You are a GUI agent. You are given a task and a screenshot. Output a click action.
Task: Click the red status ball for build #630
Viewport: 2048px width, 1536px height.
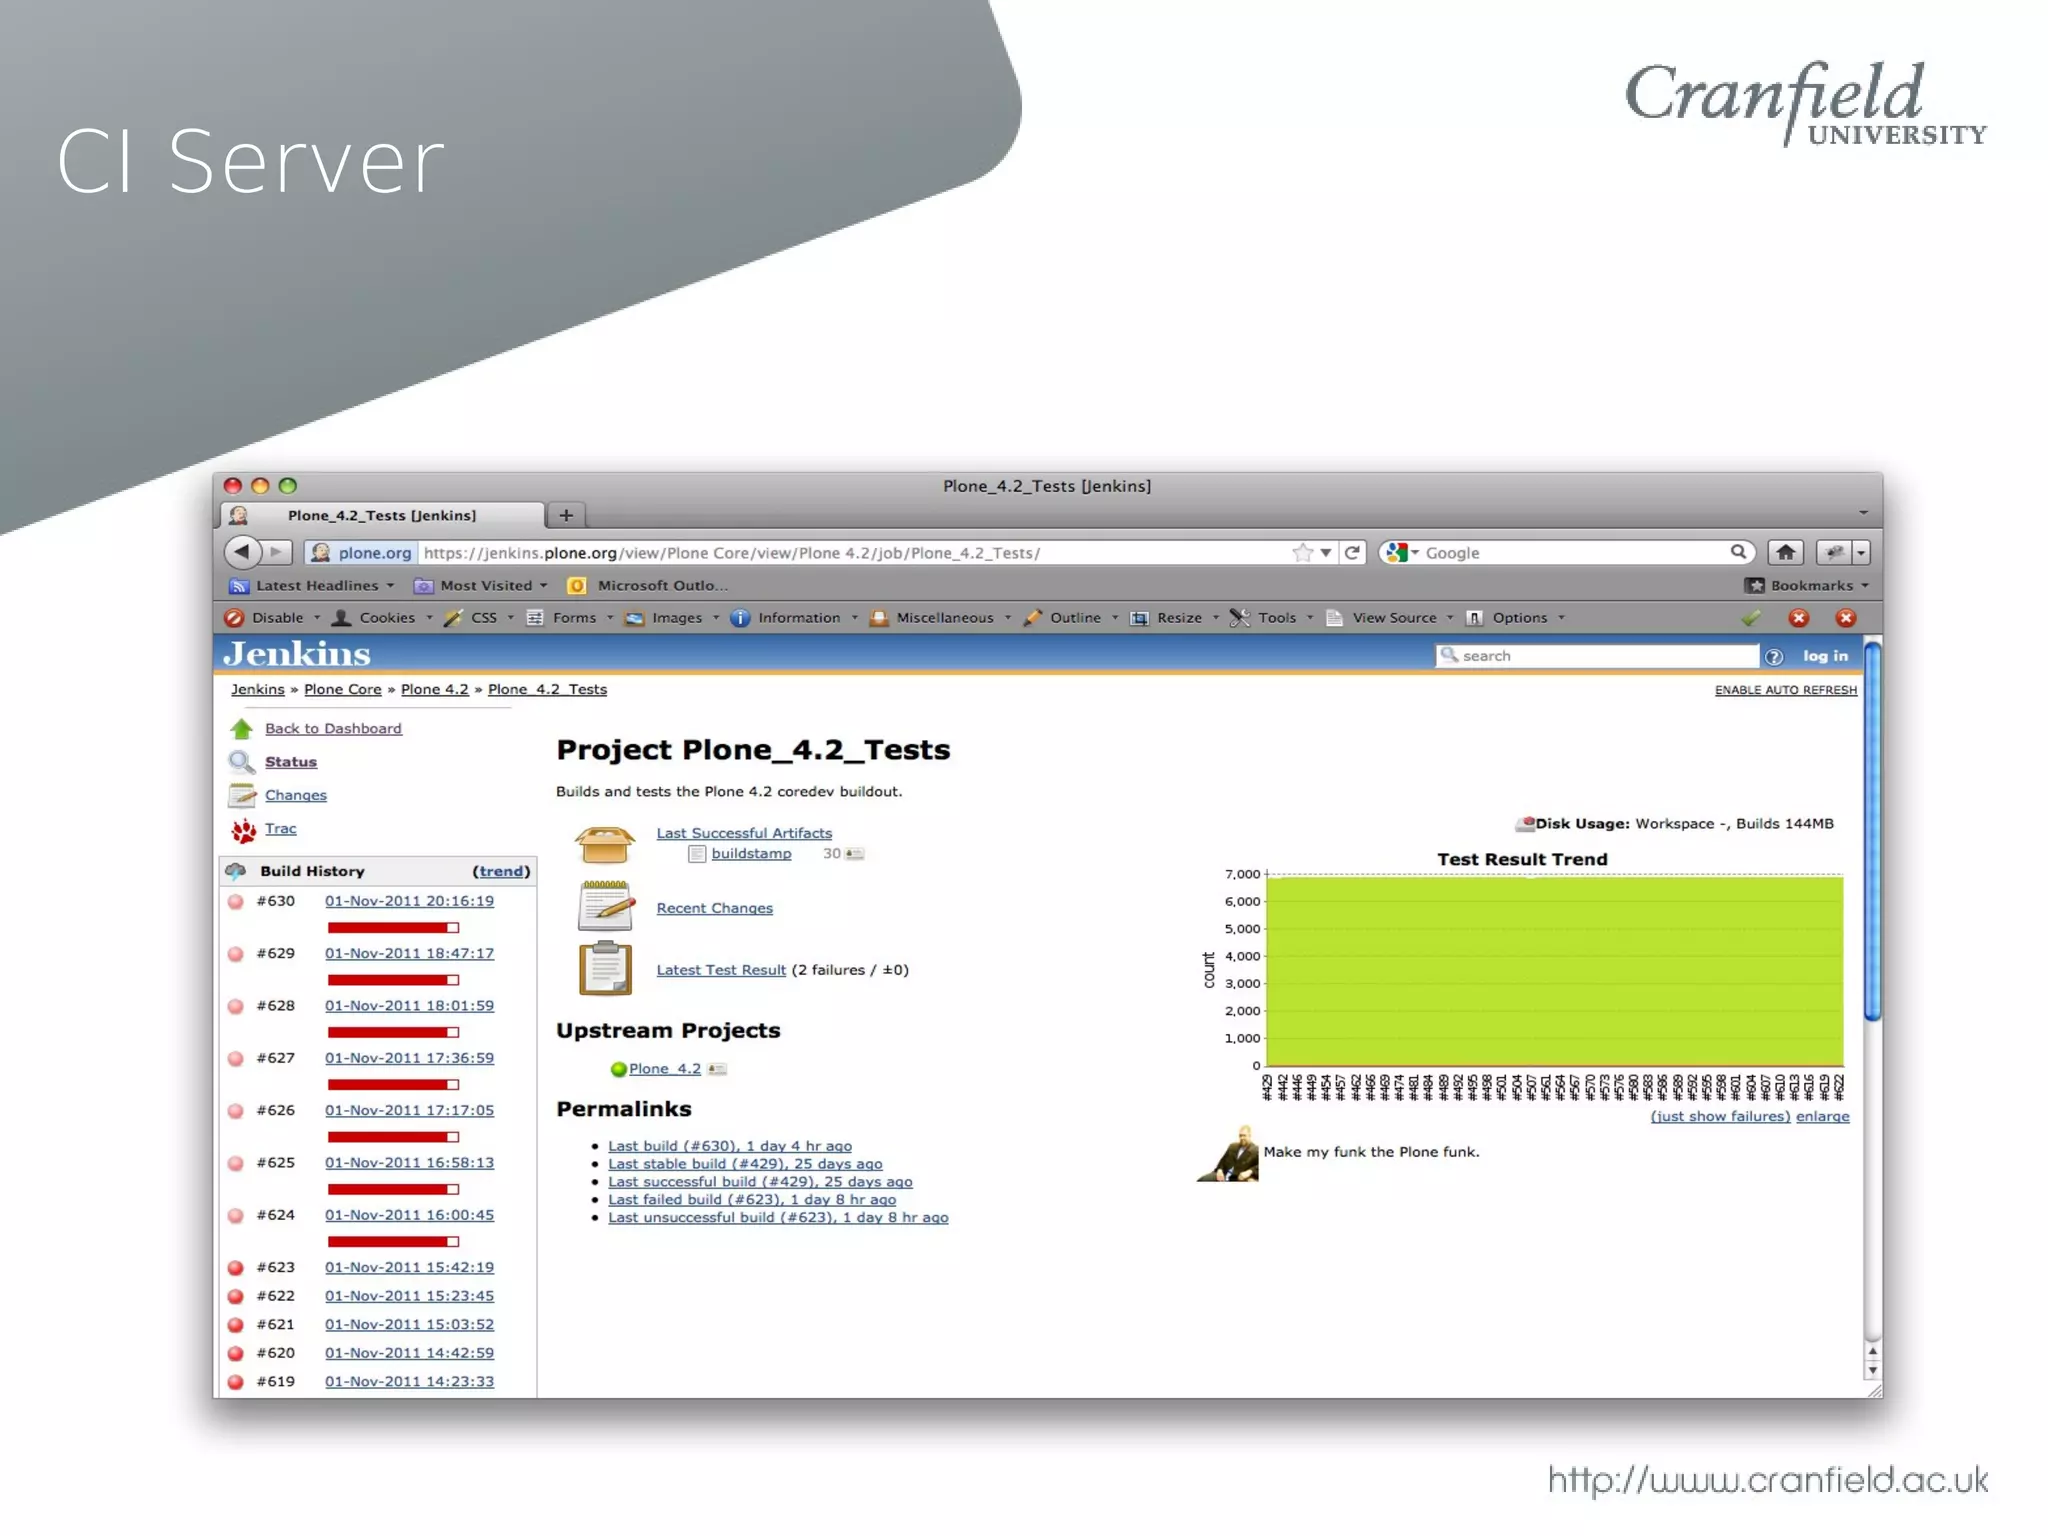236,901
